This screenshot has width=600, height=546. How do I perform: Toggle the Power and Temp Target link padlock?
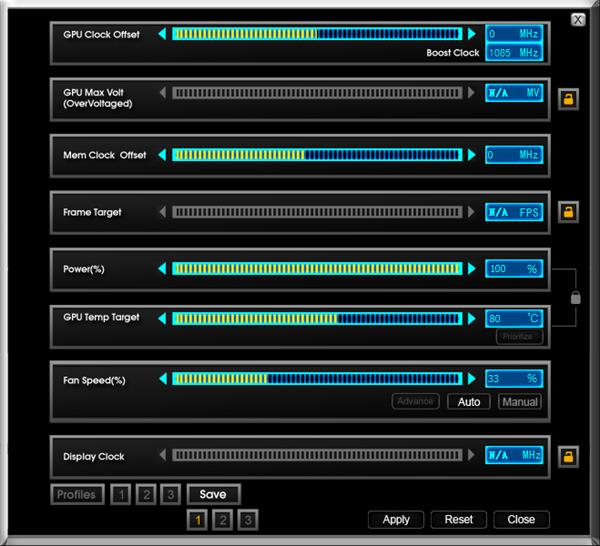click(x=575, y=297)
